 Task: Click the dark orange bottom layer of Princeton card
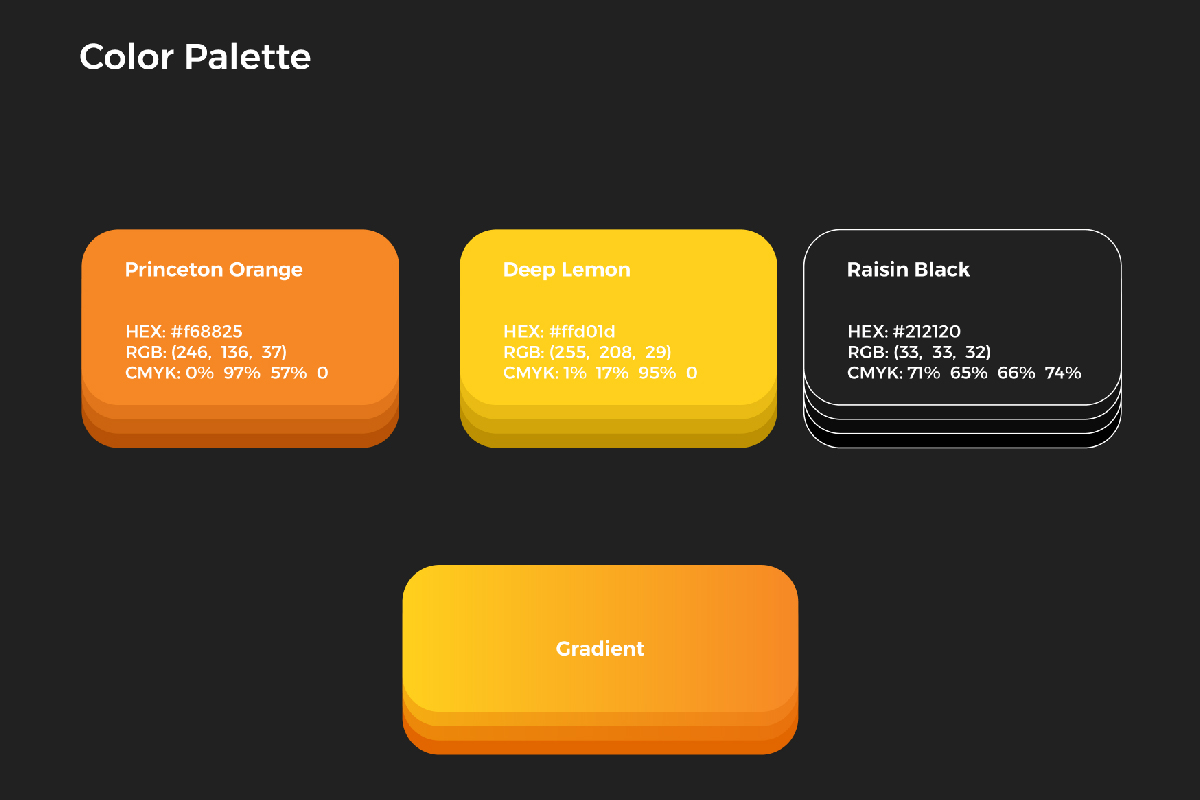(x=240, y=441)
